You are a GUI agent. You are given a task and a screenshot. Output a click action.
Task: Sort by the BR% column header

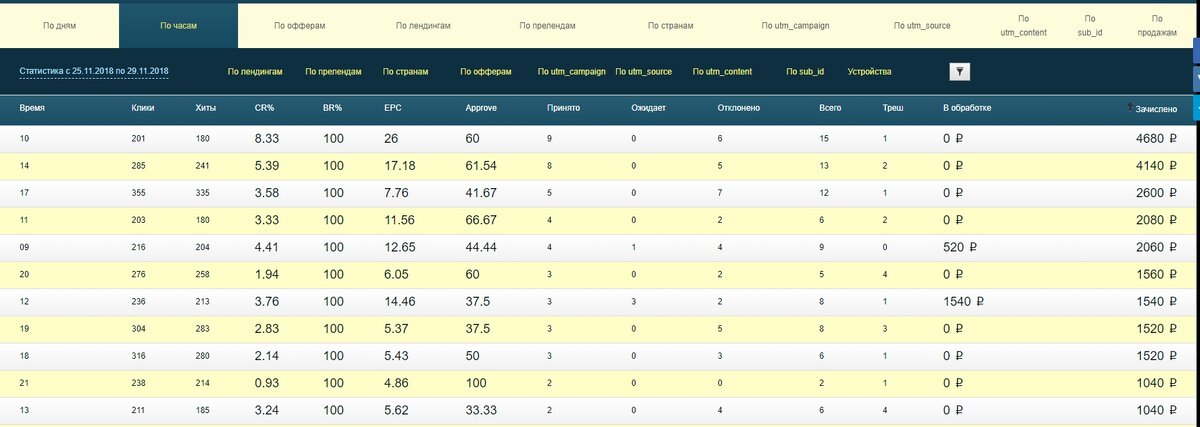[333, 107]
